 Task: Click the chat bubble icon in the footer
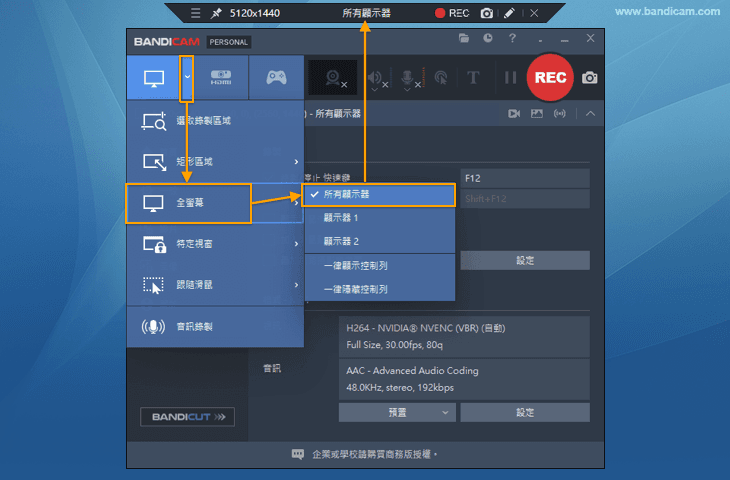(298, 454)
